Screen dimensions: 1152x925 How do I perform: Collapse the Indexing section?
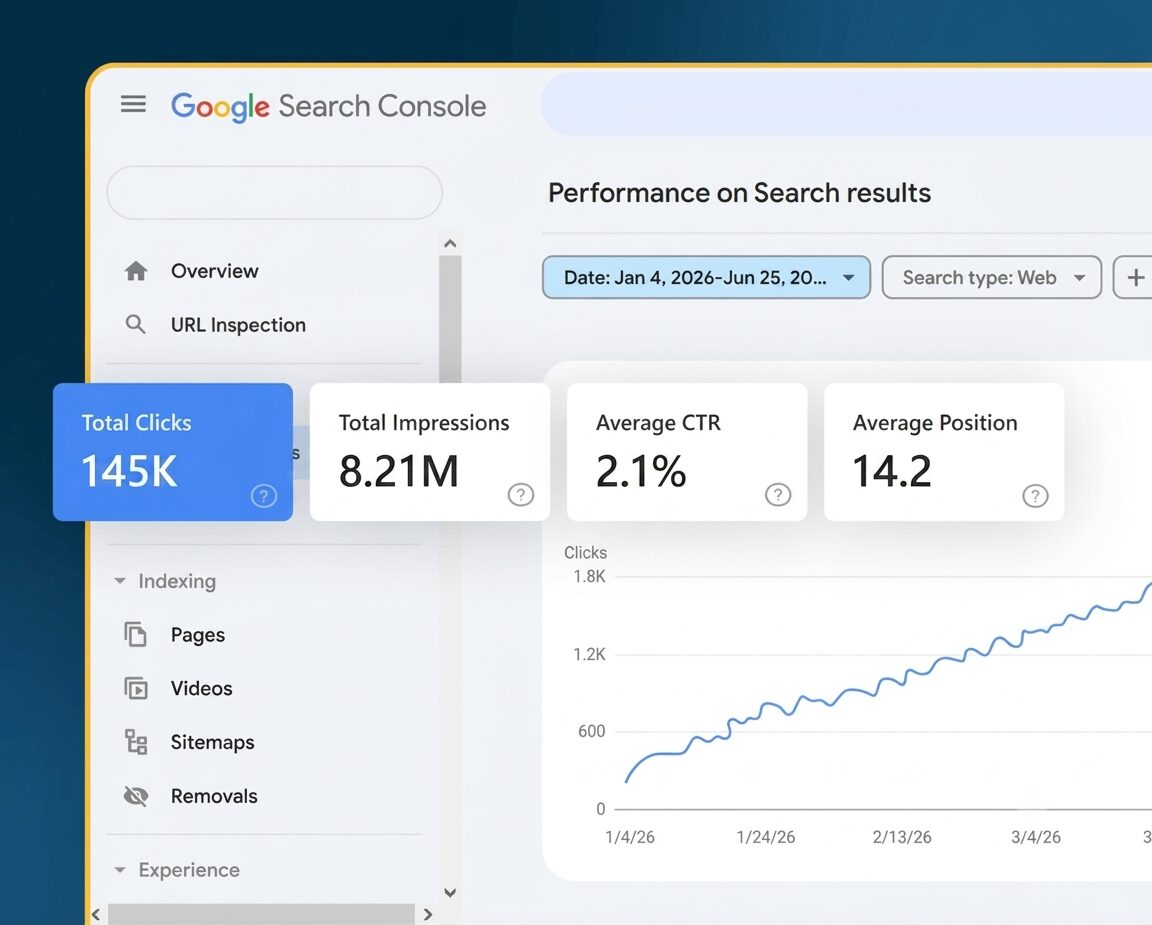point(120,581)
